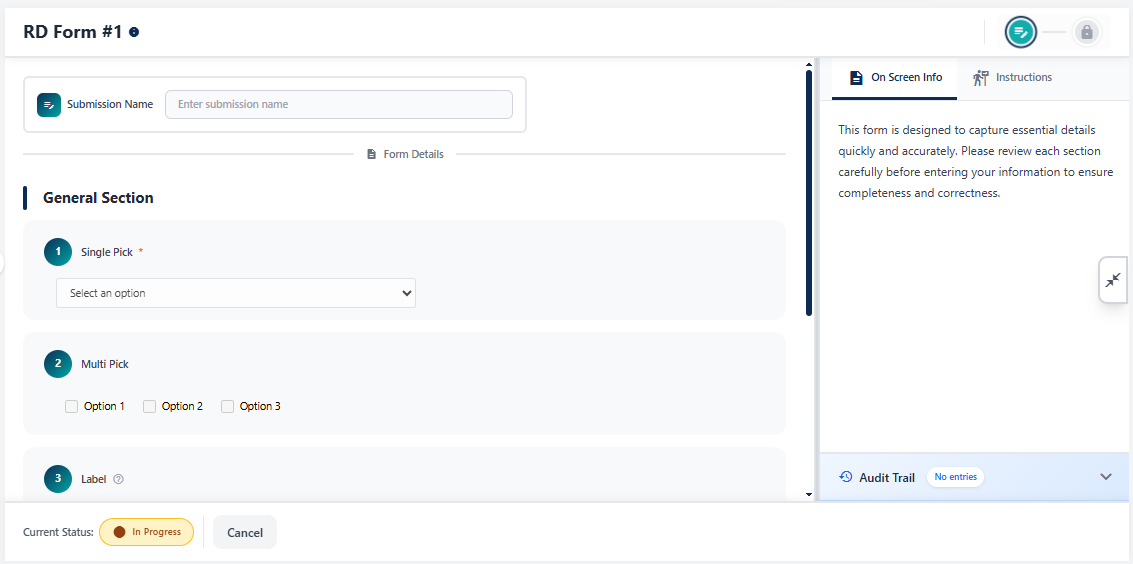The image size is (1133, 564).
Task: Click the In Progress status badge
Action: [146, 532]
